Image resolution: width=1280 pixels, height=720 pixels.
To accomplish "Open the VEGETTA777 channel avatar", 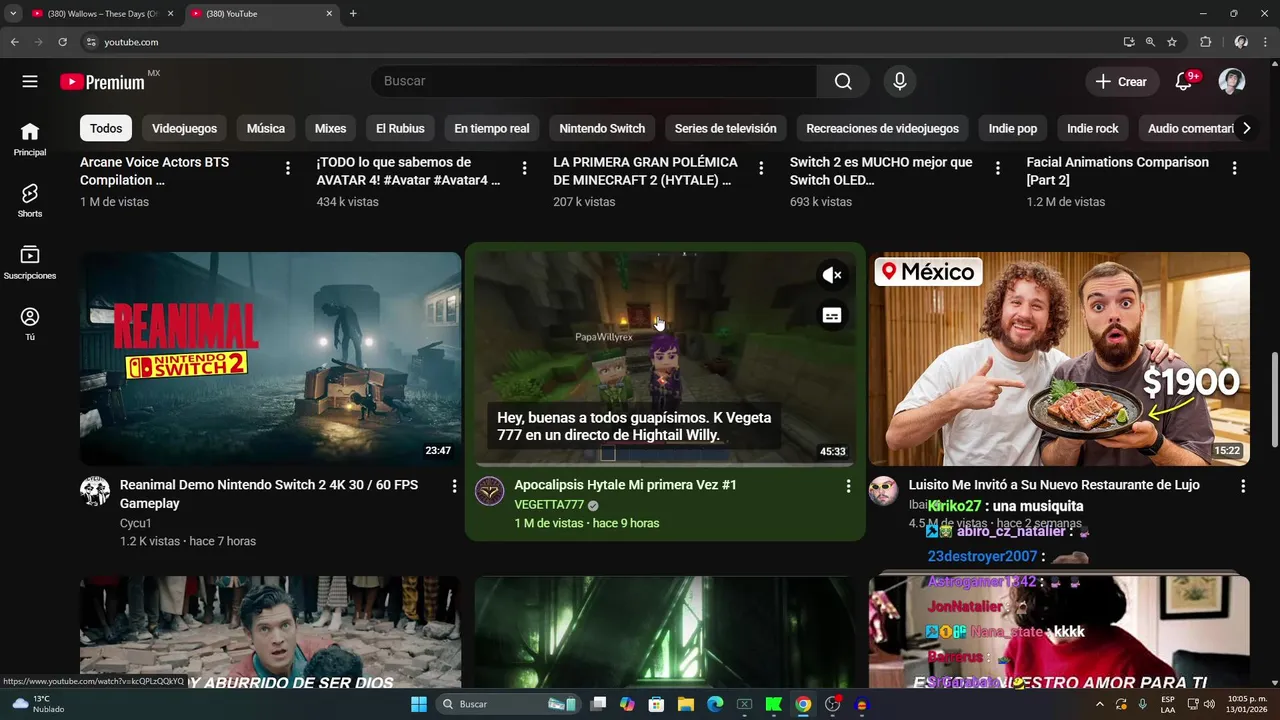I will coord(489,491).
